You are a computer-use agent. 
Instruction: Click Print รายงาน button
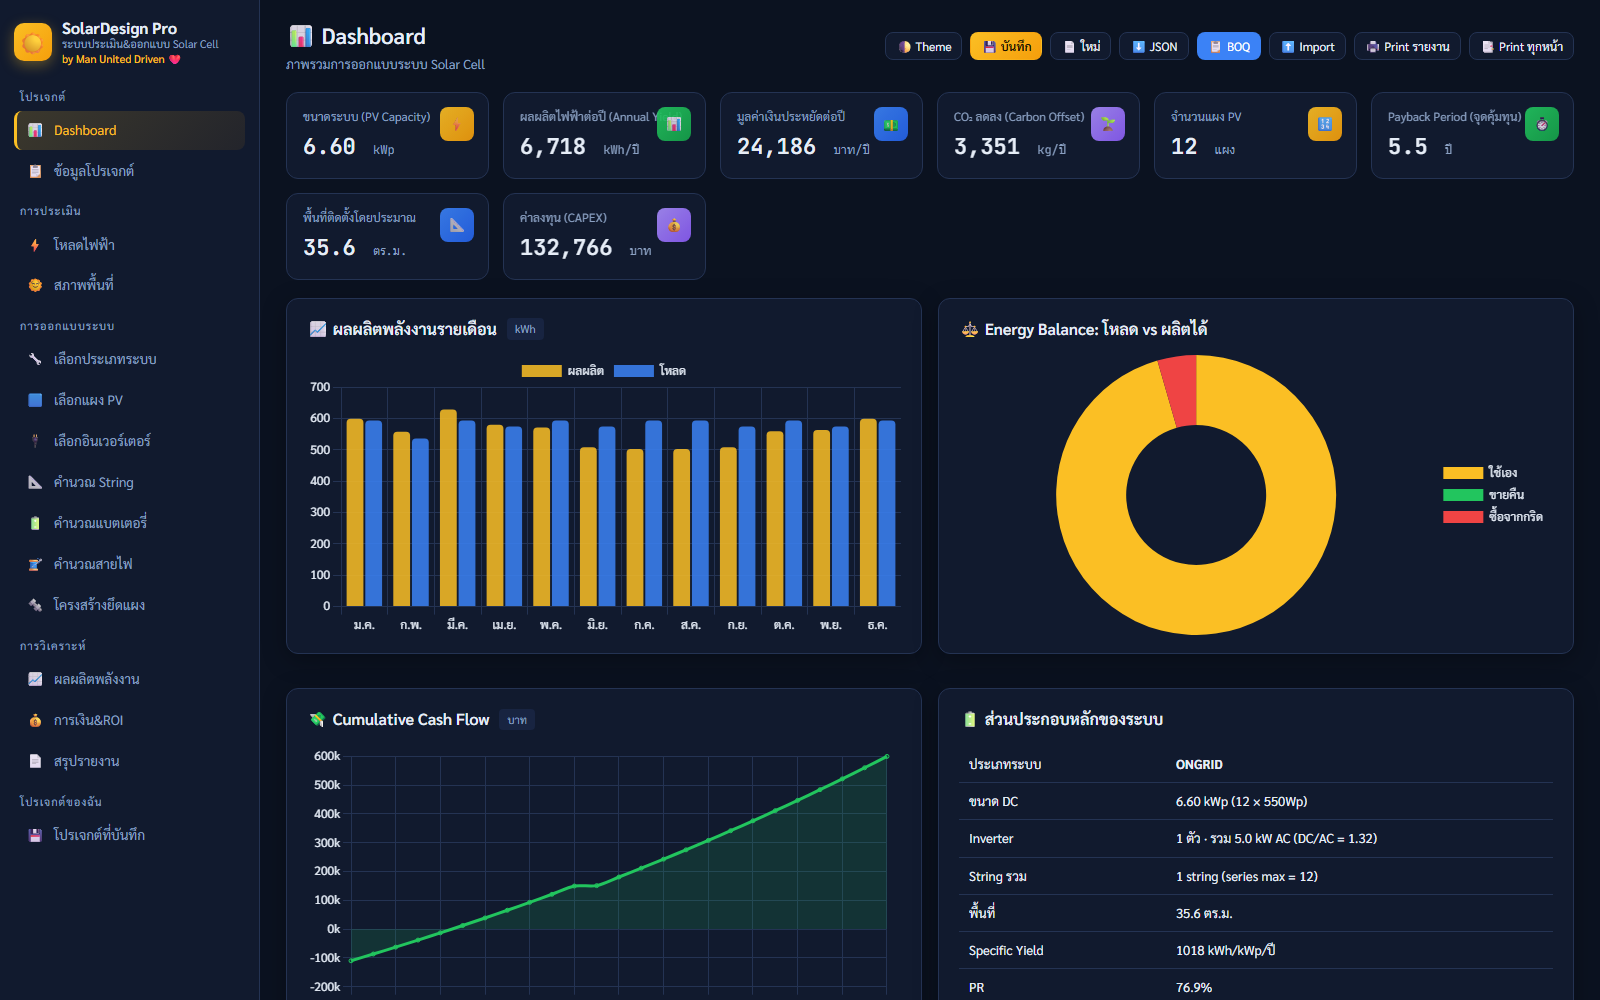pyautogui.click(x=1407, y=47)
